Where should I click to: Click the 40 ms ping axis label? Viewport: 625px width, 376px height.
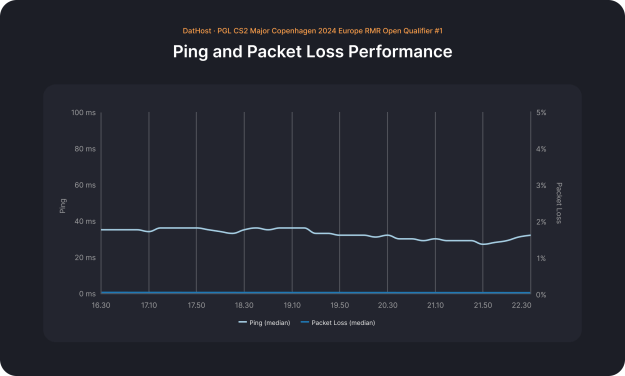85,221
